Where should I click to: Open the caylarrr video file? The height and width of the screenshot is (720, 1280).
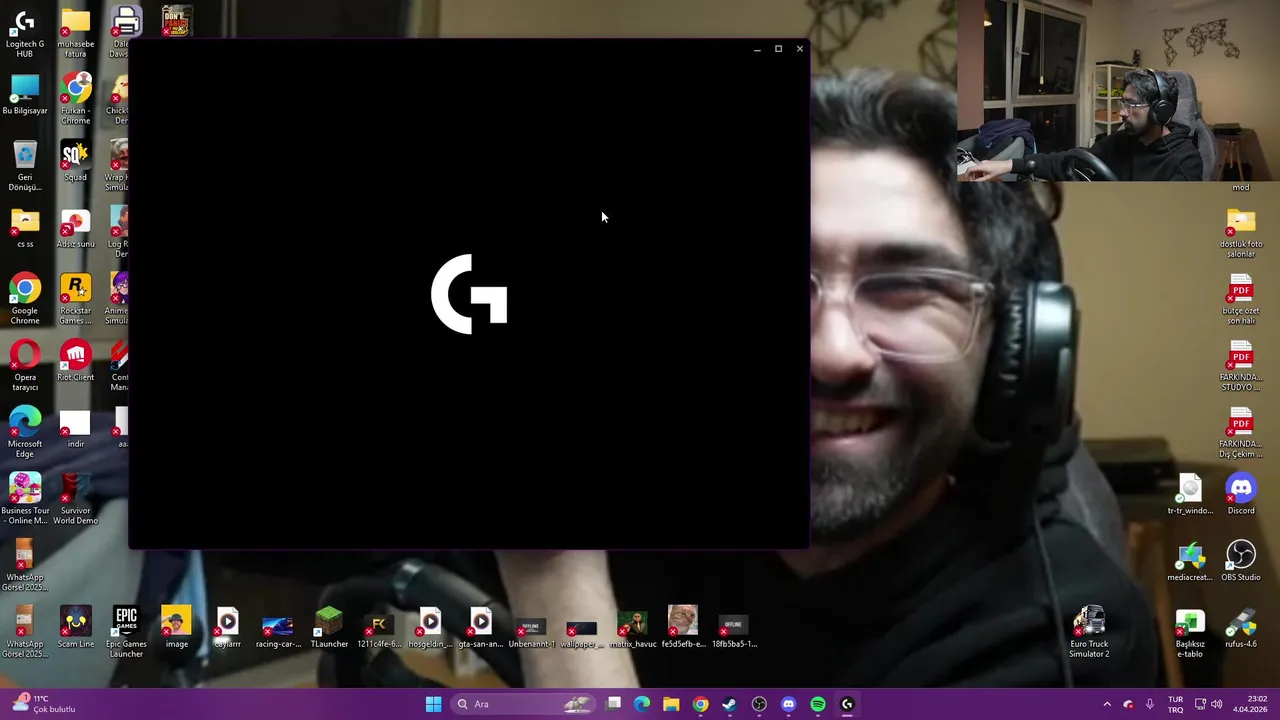click(227, 627)
